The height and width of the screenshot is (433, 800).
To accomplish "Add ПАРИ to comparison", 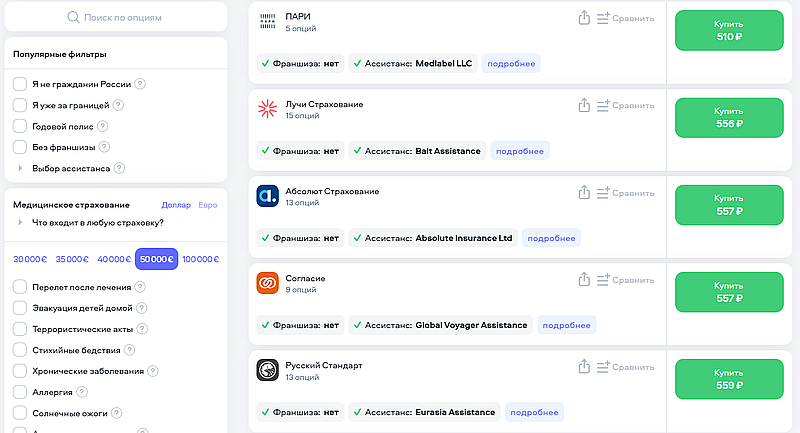I will click(x=626, y=18).
